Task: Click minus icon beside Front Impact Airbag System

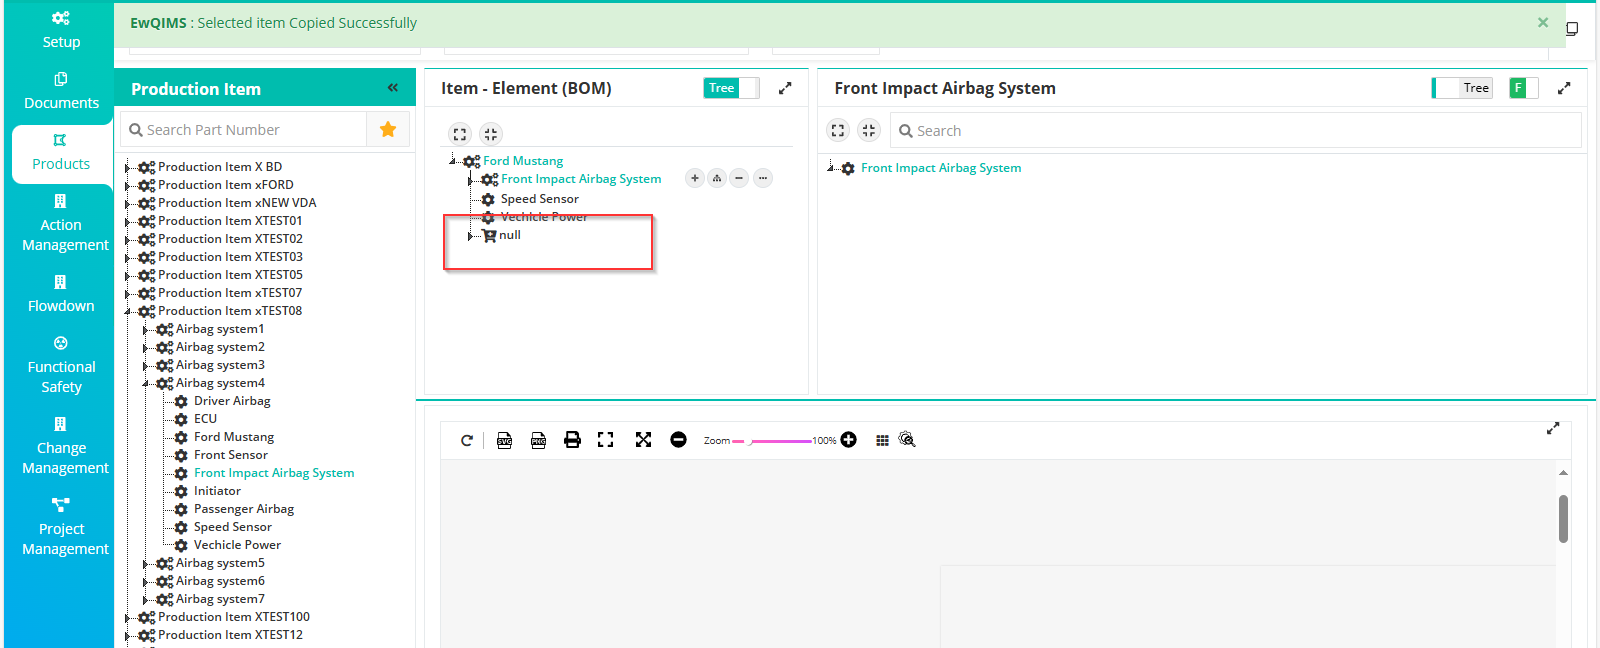Action: click(739, 178)
